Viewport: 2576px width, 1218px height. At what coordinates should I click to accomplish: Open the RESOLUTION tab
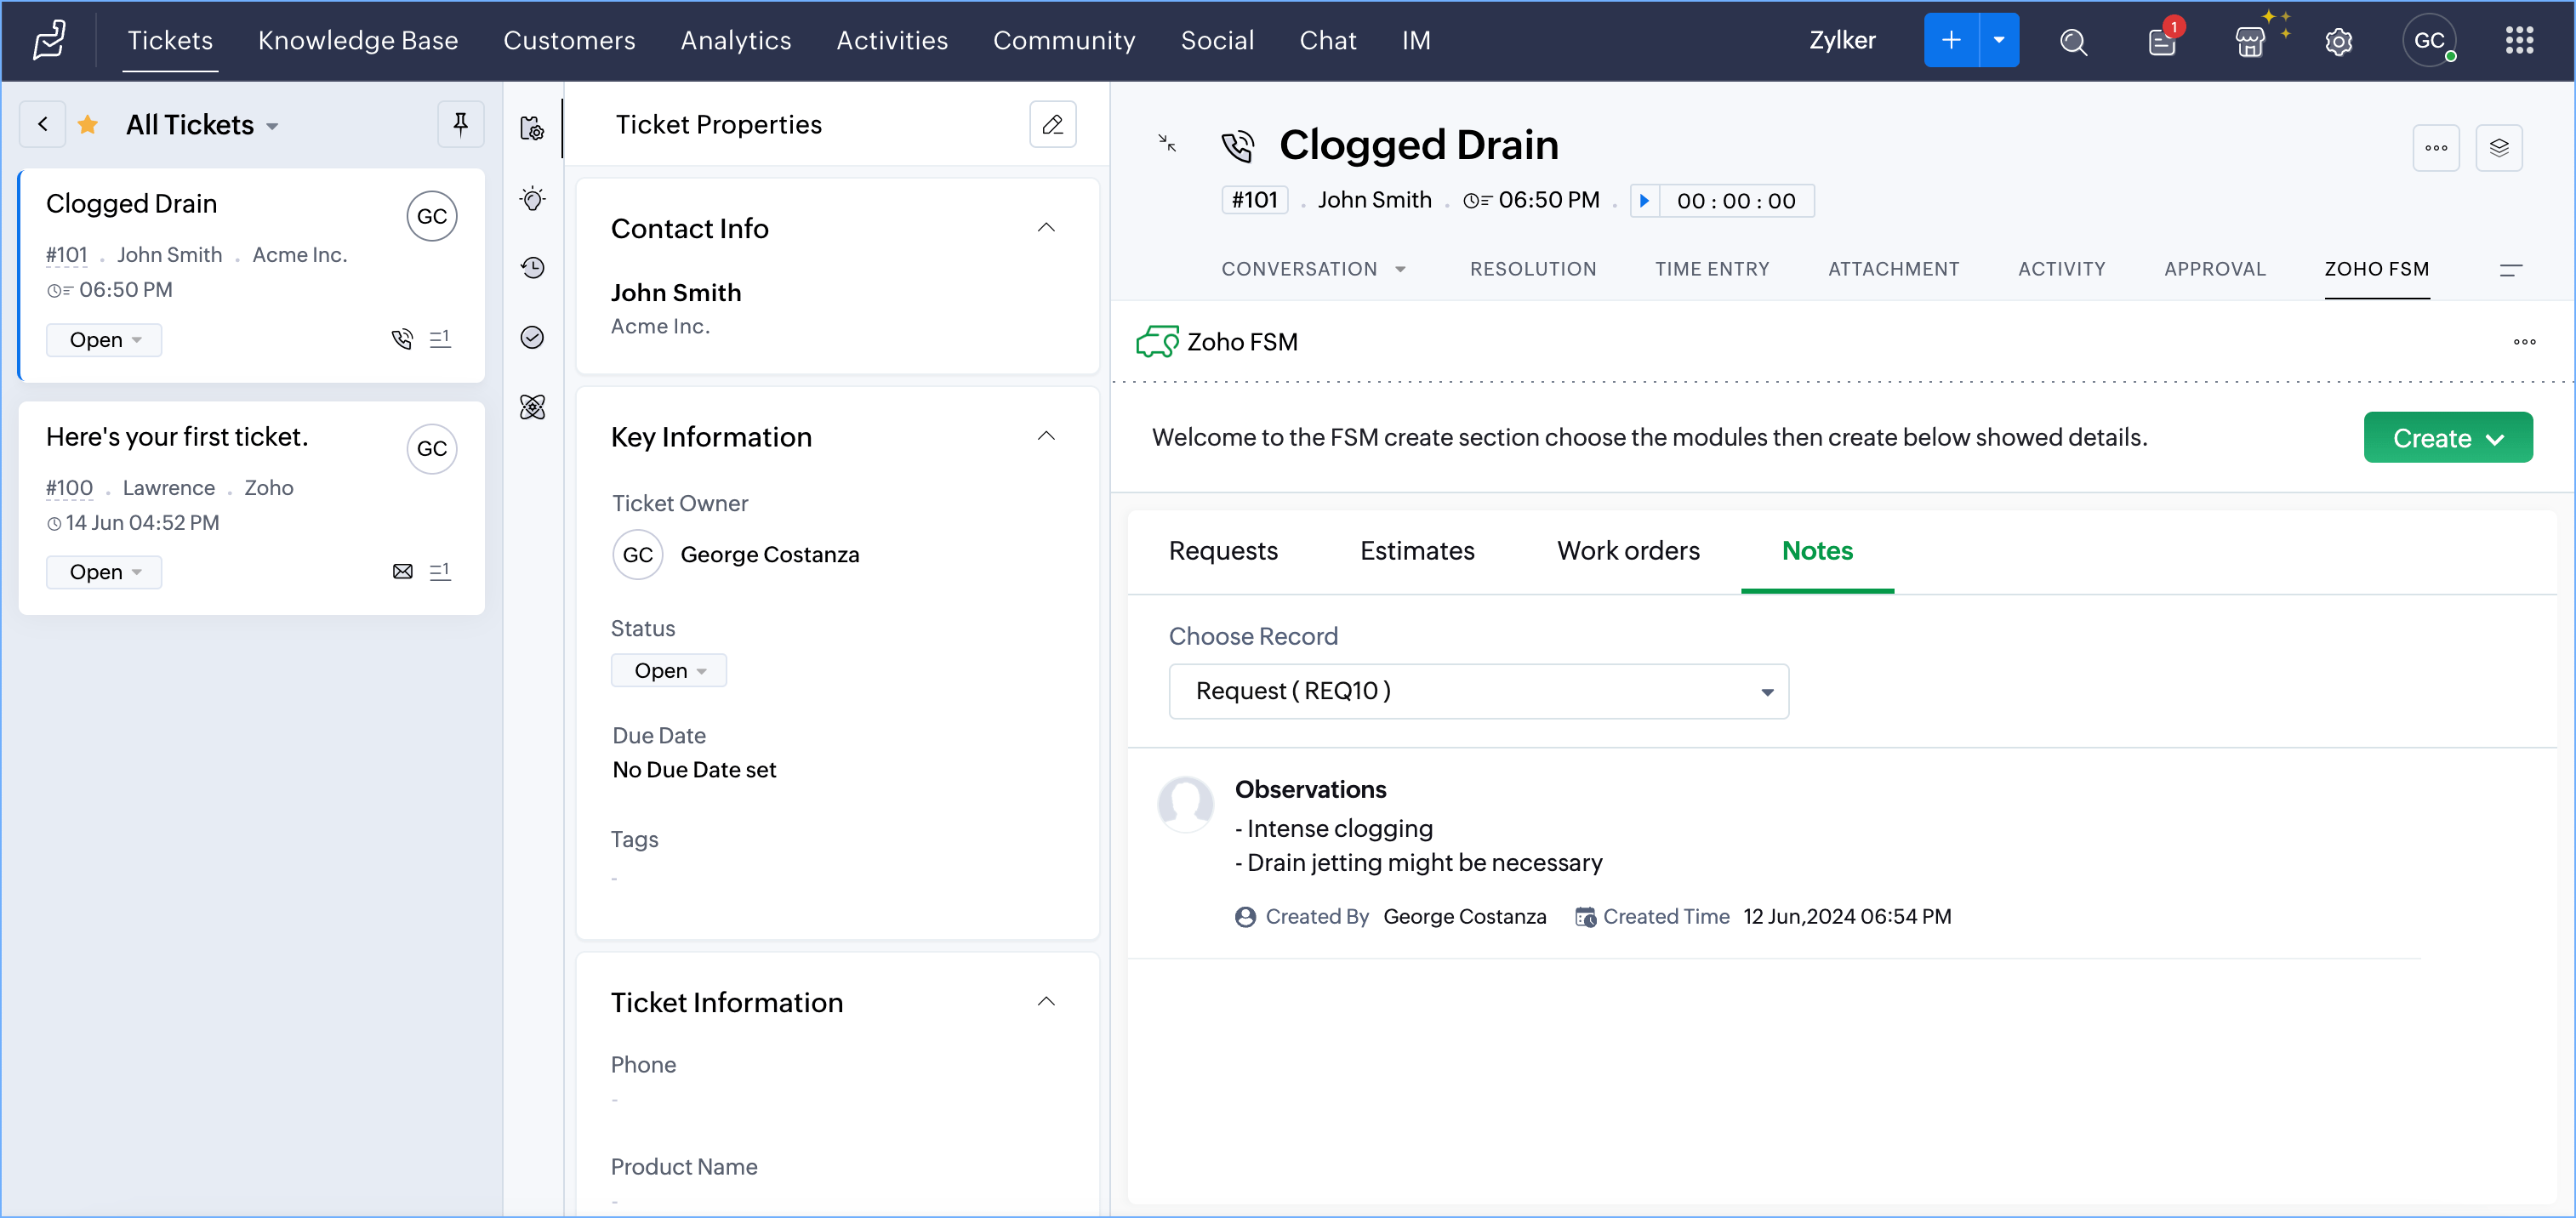[1532, 269]
